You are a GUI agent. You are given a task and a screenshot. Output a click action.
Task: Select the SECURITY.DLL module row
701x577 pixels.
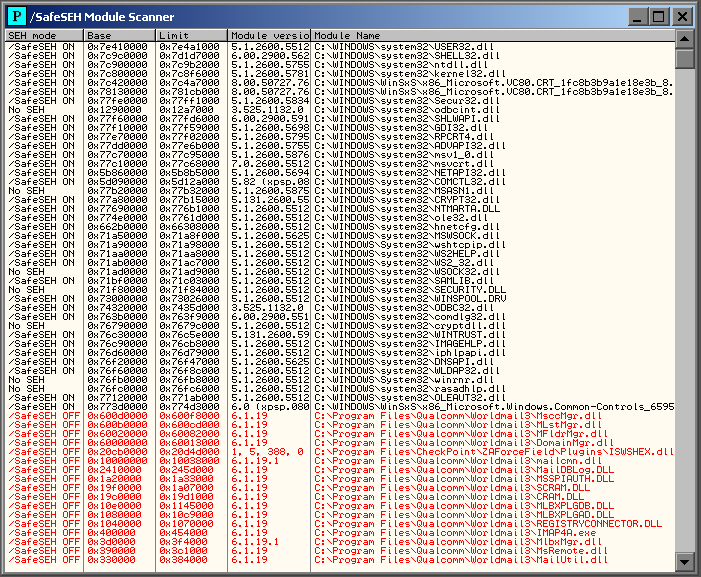340,290
